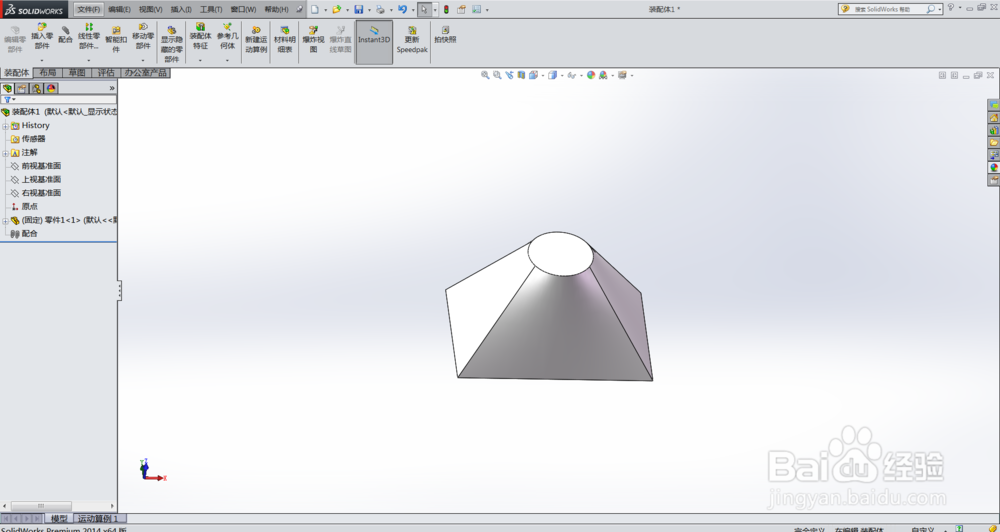Toggle the selection arrow tool
This screenshot has width=1000, height=532.
(423, 9)
